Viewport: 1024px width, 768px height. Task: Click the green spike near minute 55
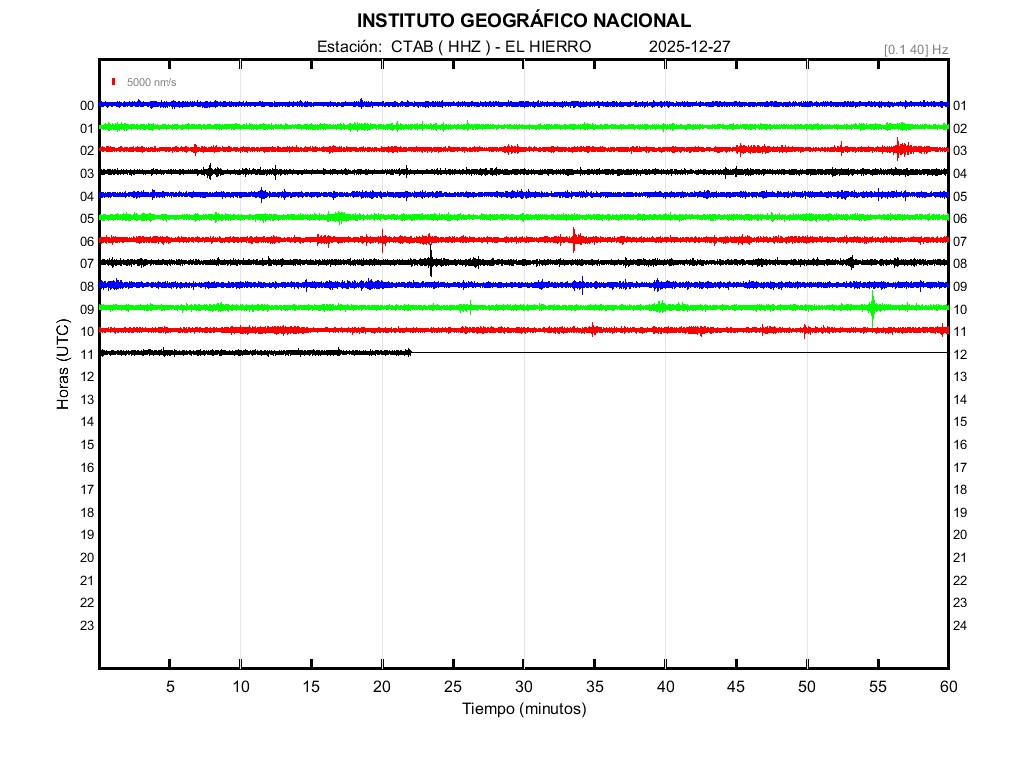click(x=873, y=307)
